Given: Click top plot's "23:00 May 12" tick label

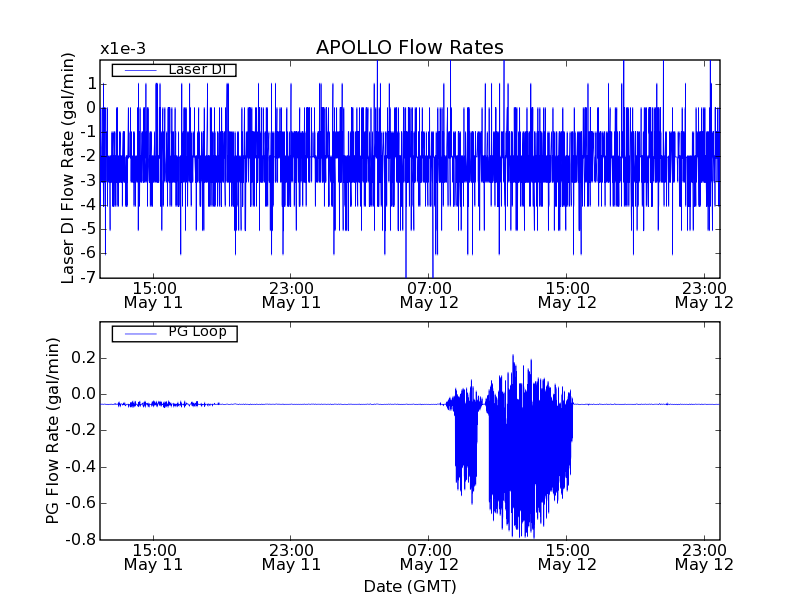Looking at the screenshot, I should pos(704,294).
